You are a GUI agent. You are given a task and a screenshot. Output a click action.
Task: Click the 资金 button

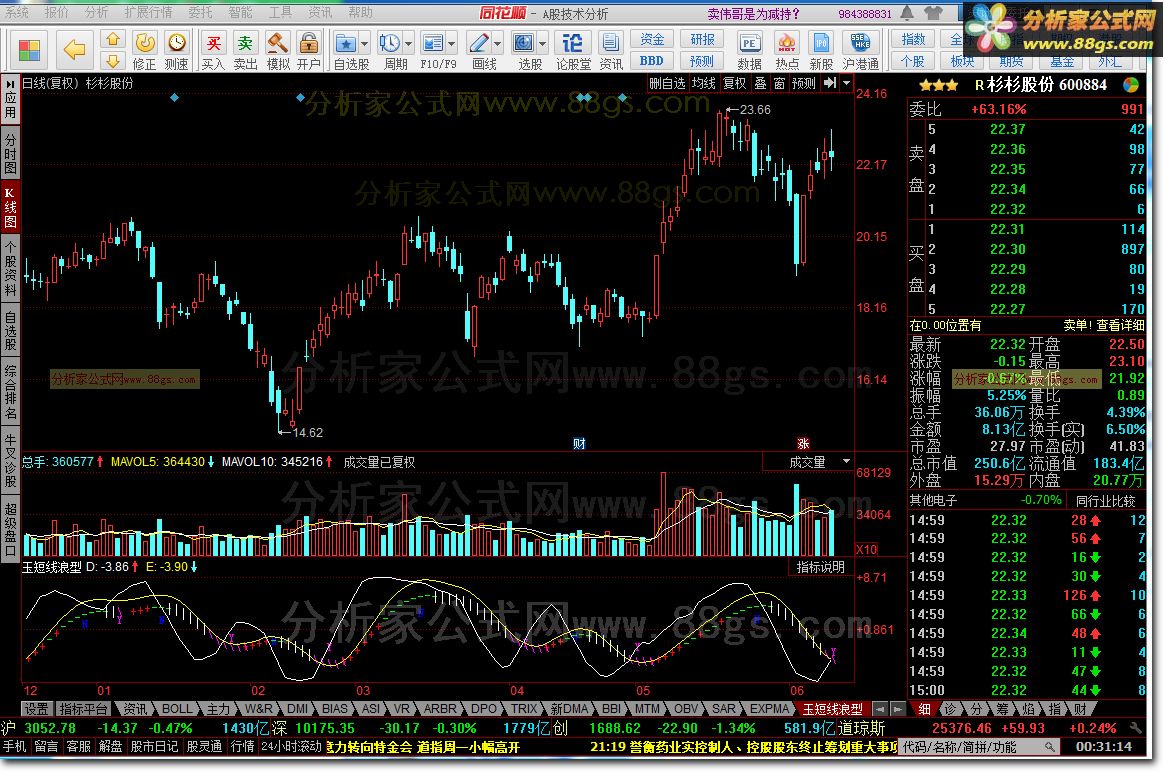[652, 39]
